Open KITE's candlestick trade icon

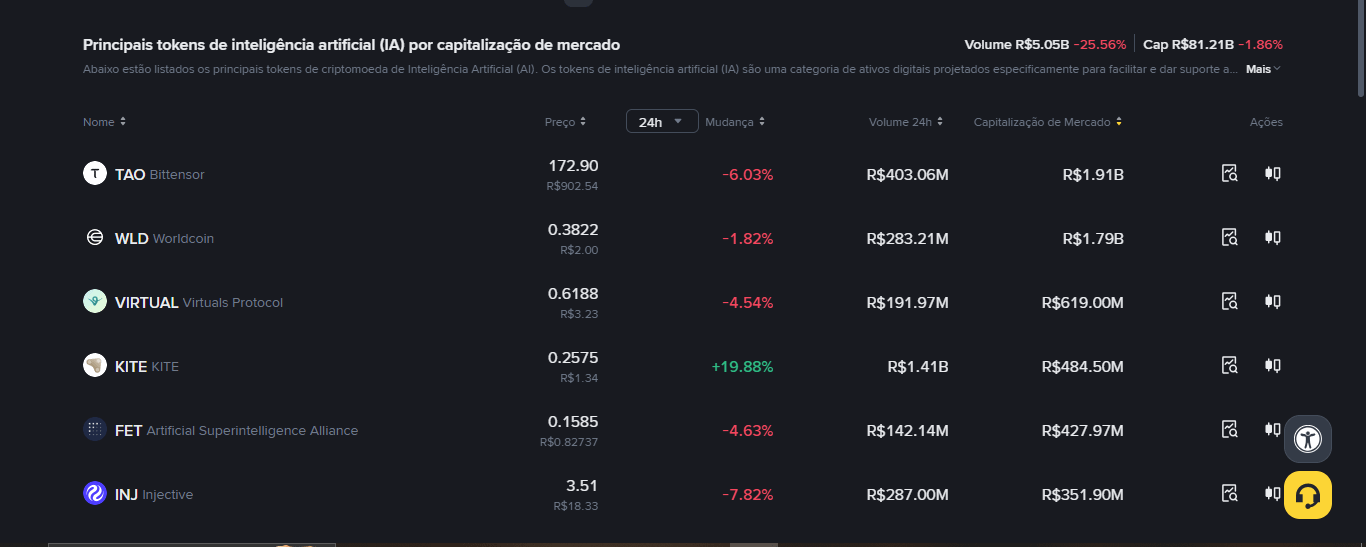click(1272, 366)
